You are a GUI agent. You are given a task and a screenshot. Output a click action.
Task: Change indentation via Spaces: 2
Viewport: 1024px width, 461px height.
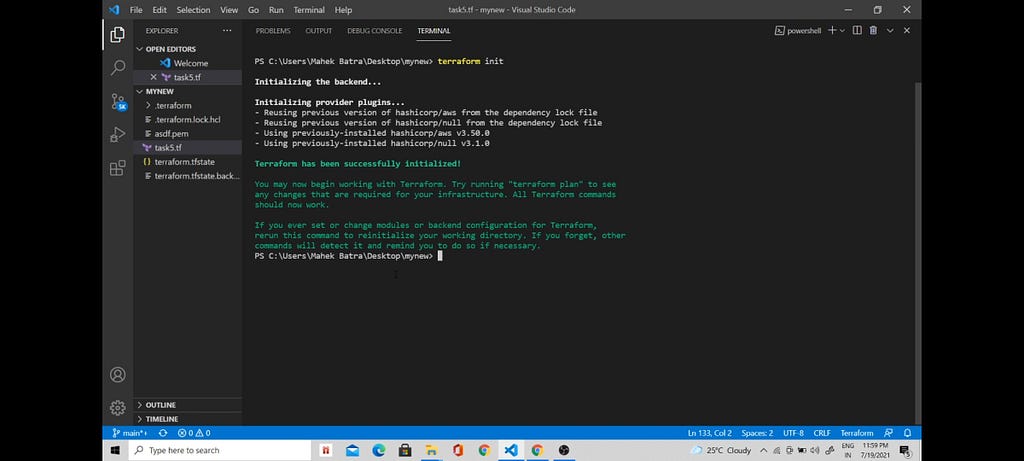coord(757,433)
